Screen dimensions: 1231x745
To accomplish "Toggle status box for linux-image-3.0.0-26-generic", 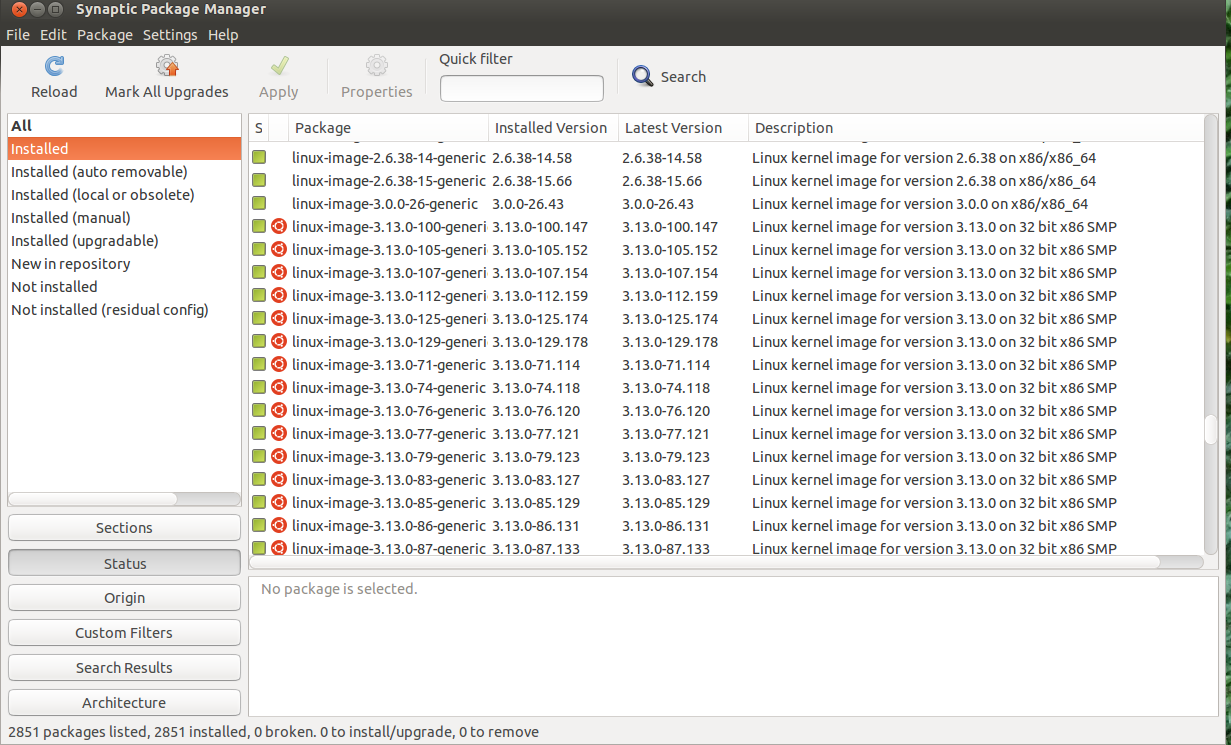I will [x=259, y=204].
